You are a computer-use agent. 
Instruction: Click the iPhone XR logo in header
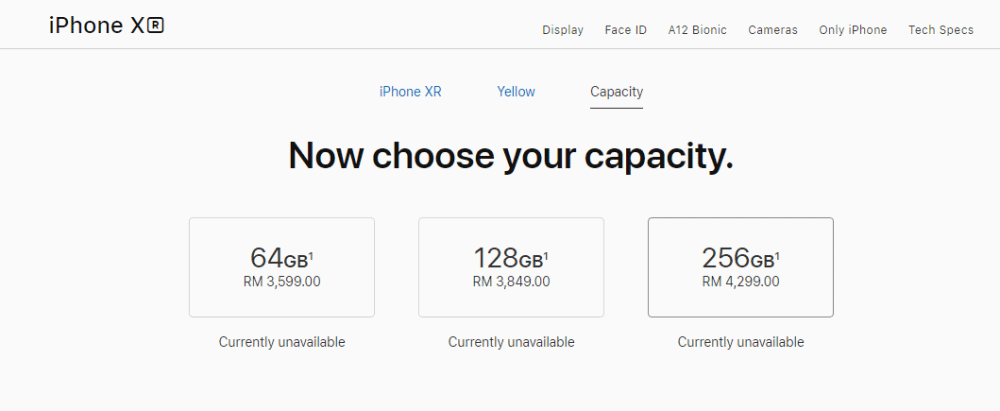(x=107, y=26)
